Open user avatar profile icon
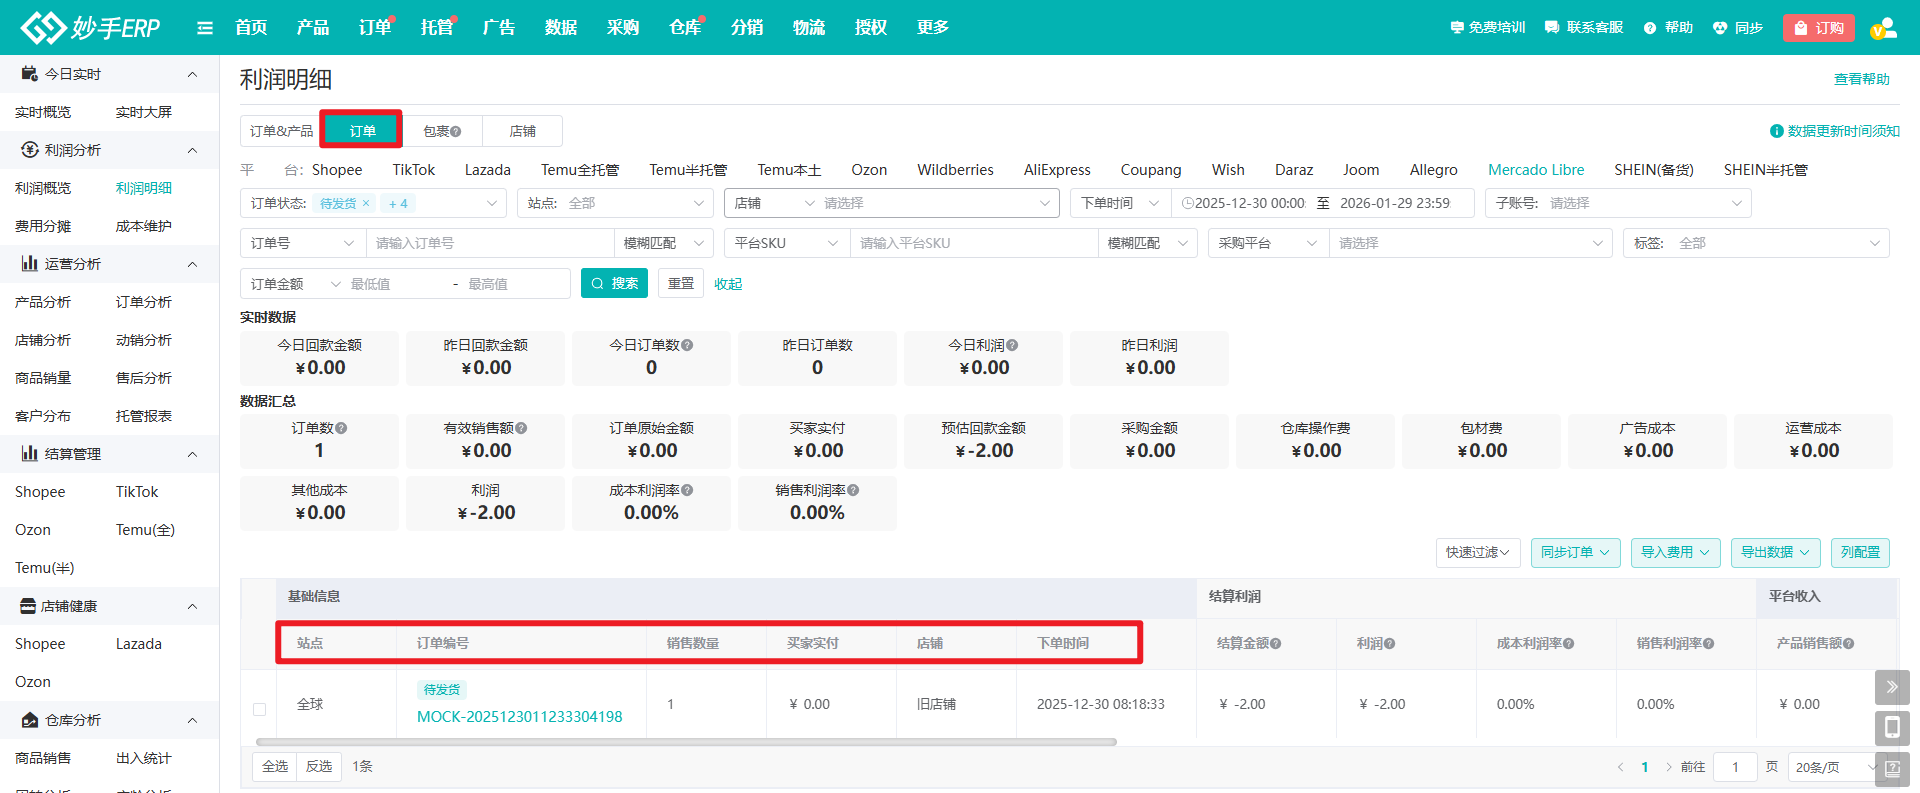1920x793 pixels. click(1883, 28)
